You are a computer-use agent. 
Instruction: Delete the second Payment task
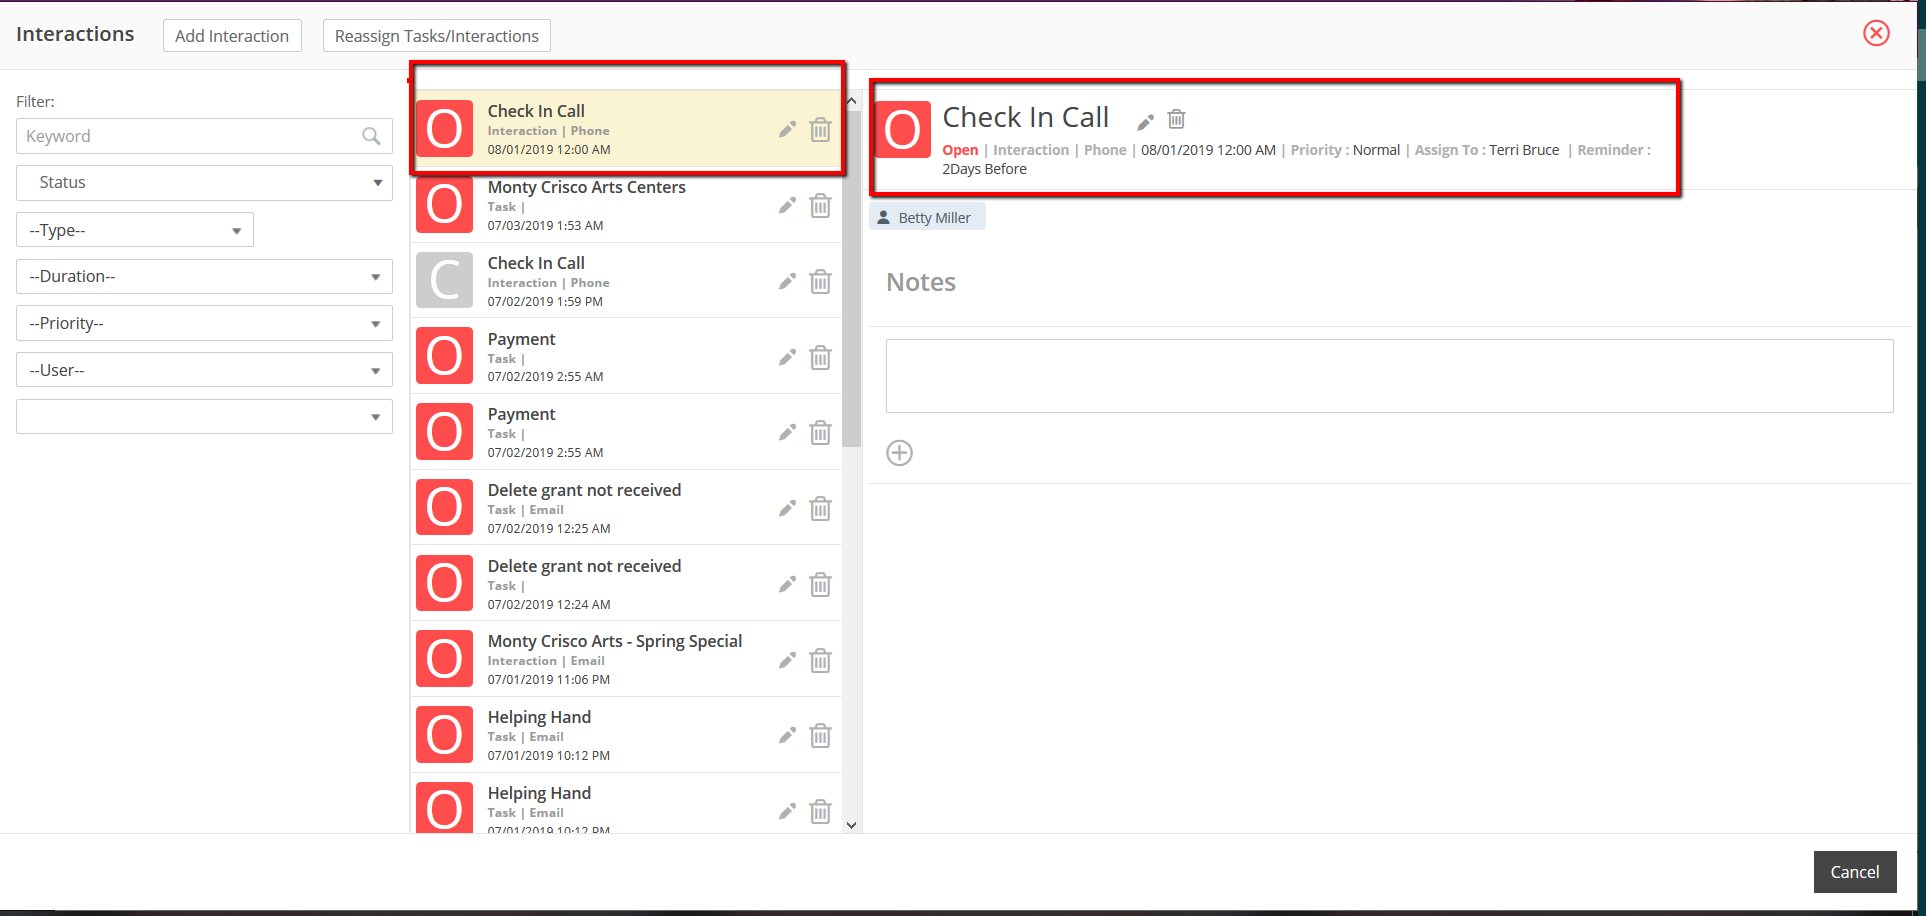[x=820, y=433]
